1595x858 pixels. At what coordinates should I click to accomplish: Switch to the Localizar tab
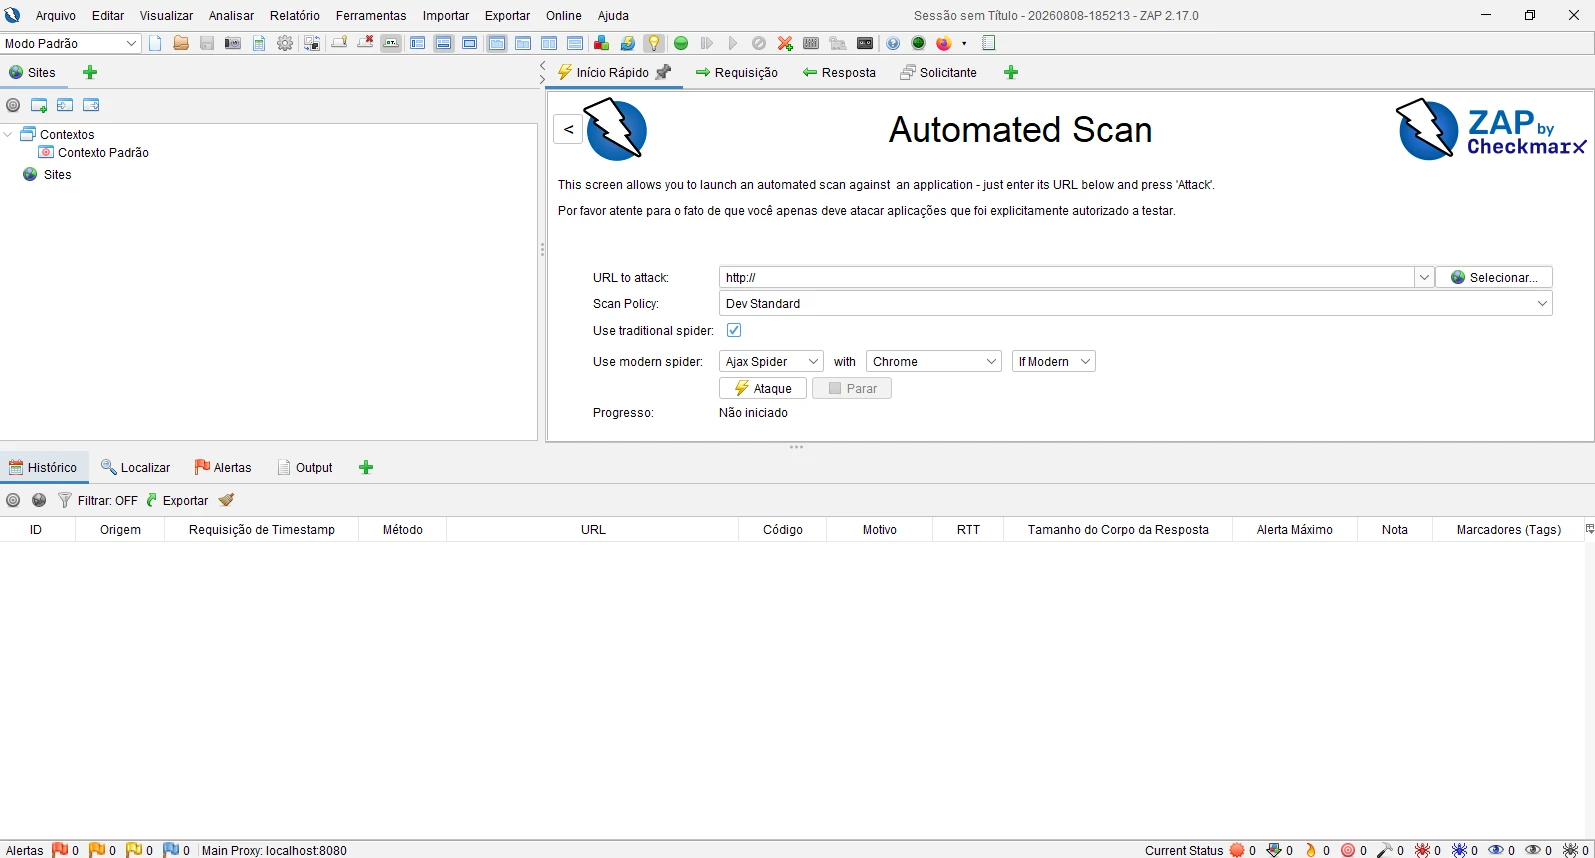coord(136,467)
